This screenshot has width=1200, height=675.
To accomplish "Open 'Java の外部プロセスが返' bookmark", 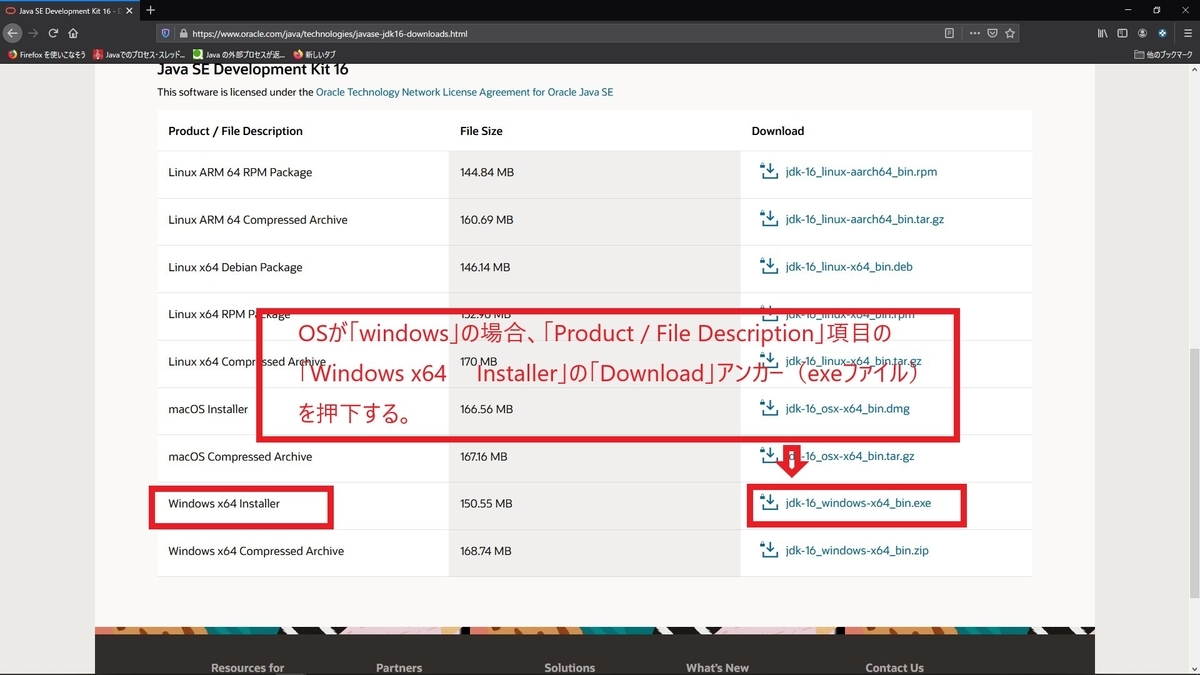I will (240, 54).
